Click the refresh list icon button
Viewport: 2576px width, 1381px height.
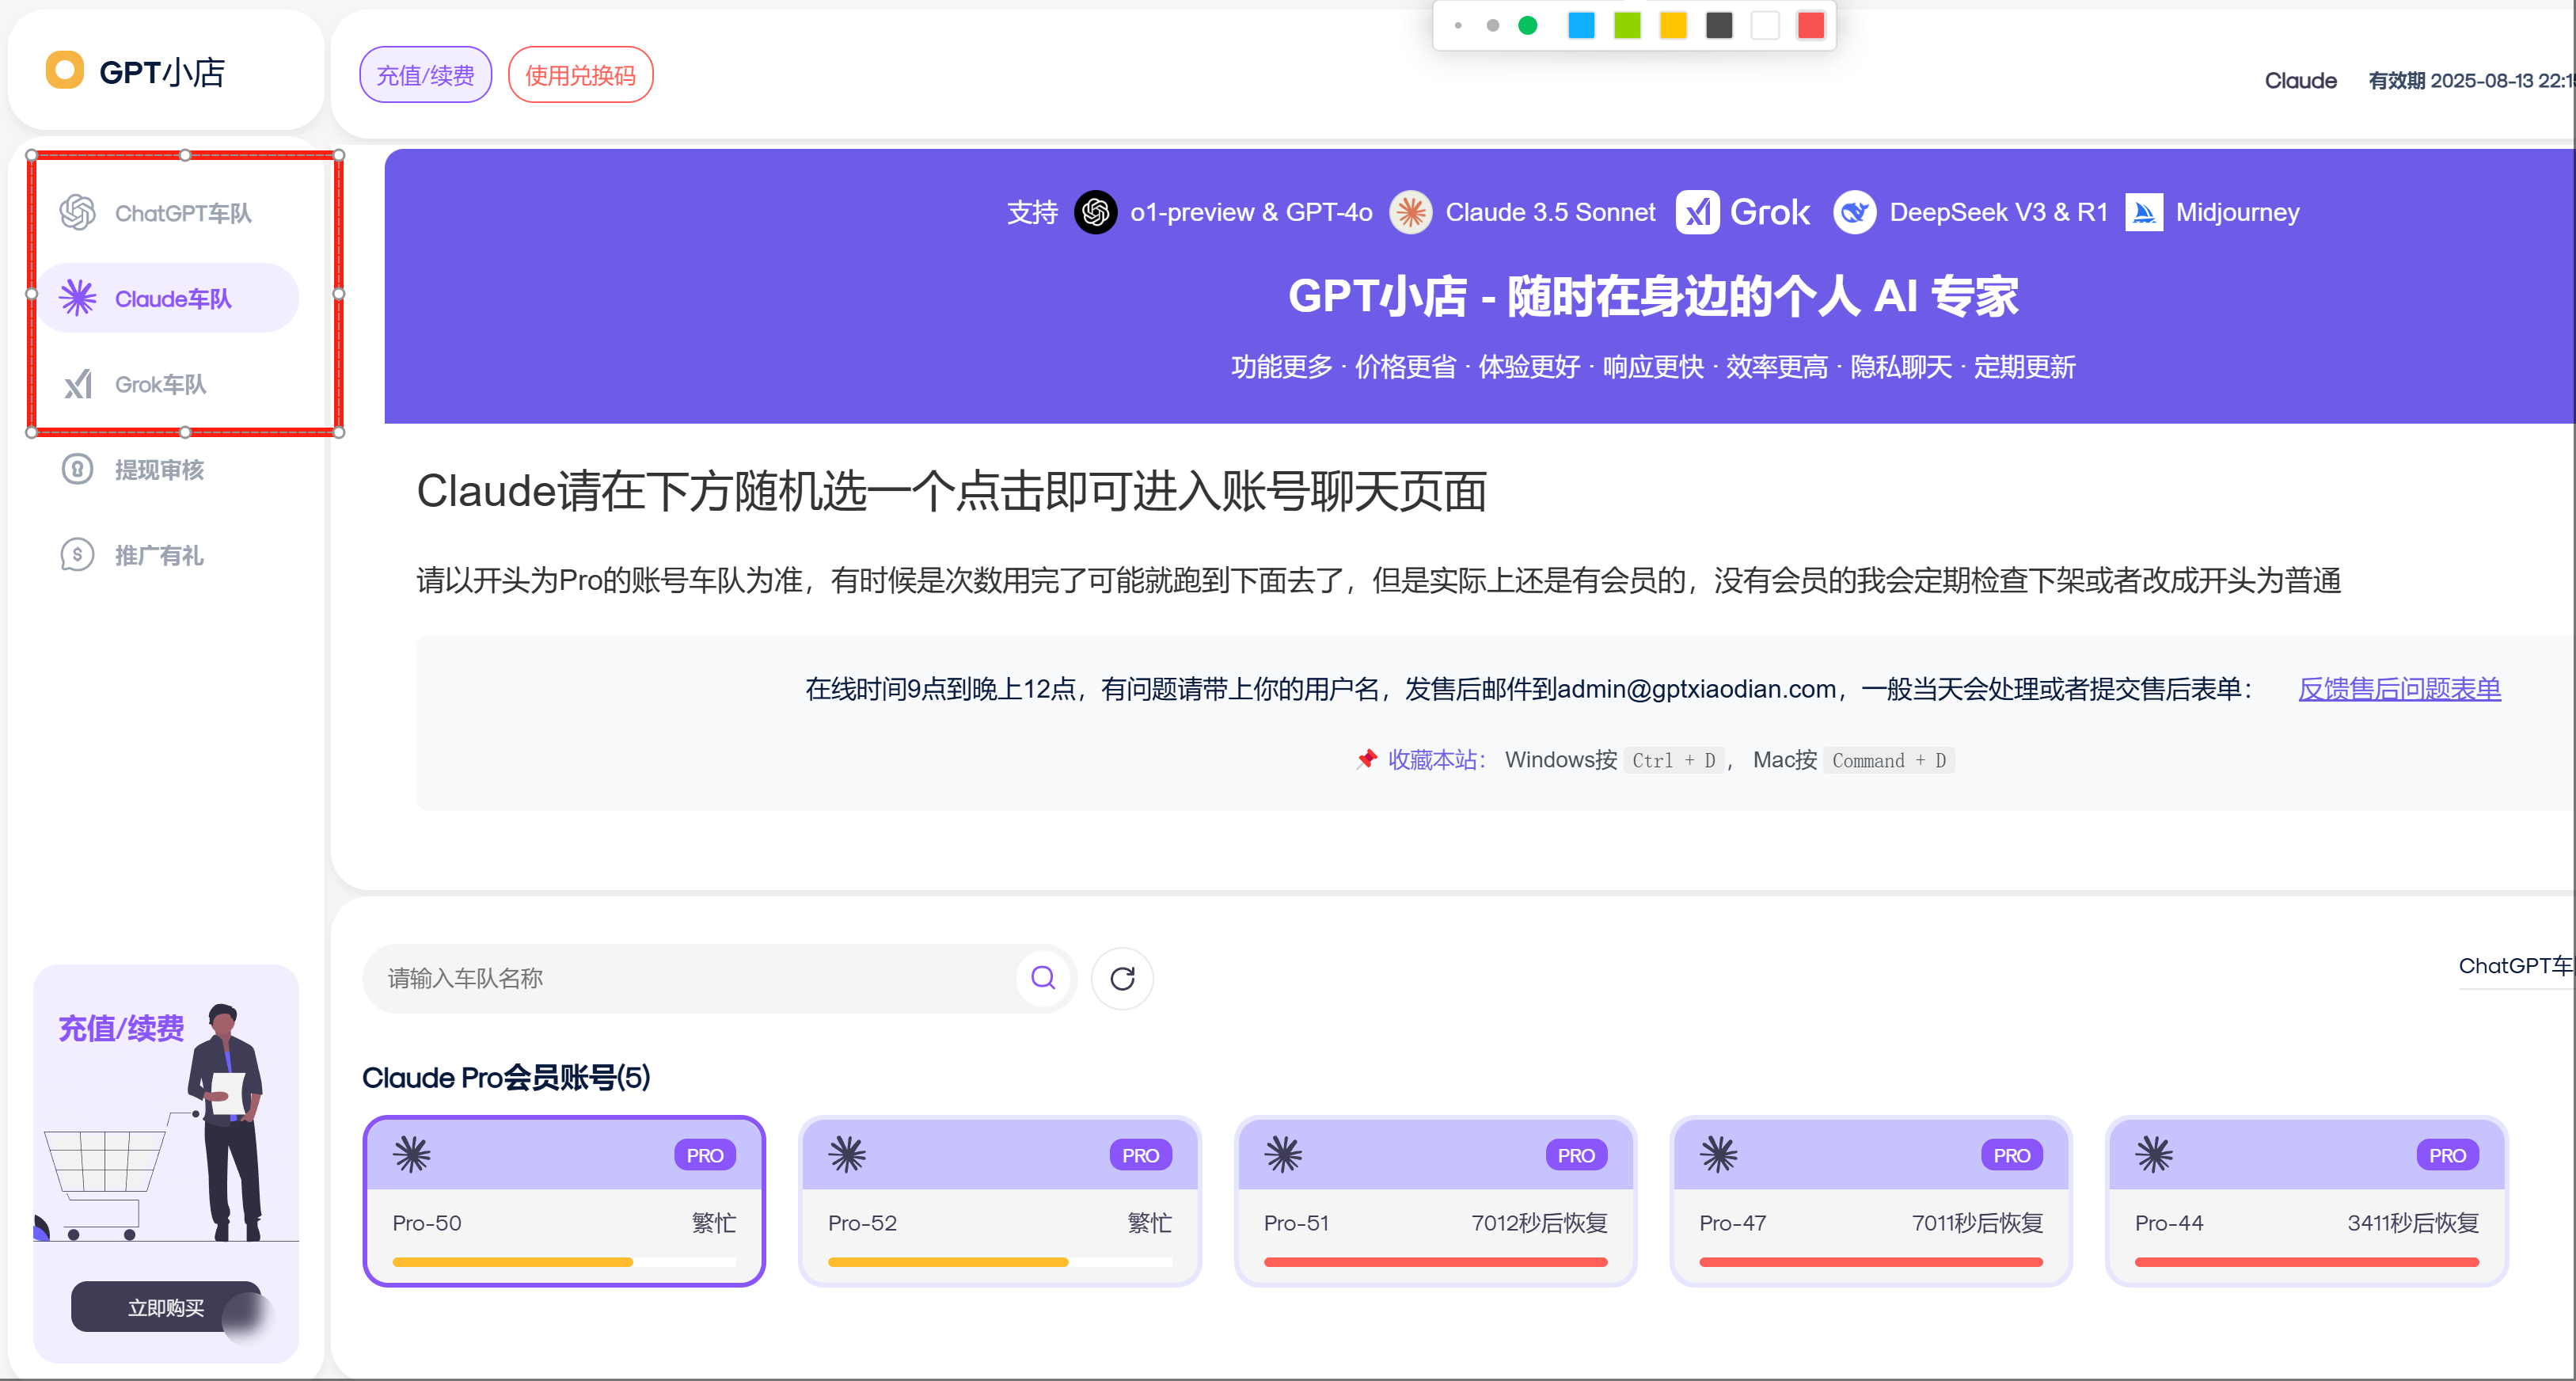1122,978
